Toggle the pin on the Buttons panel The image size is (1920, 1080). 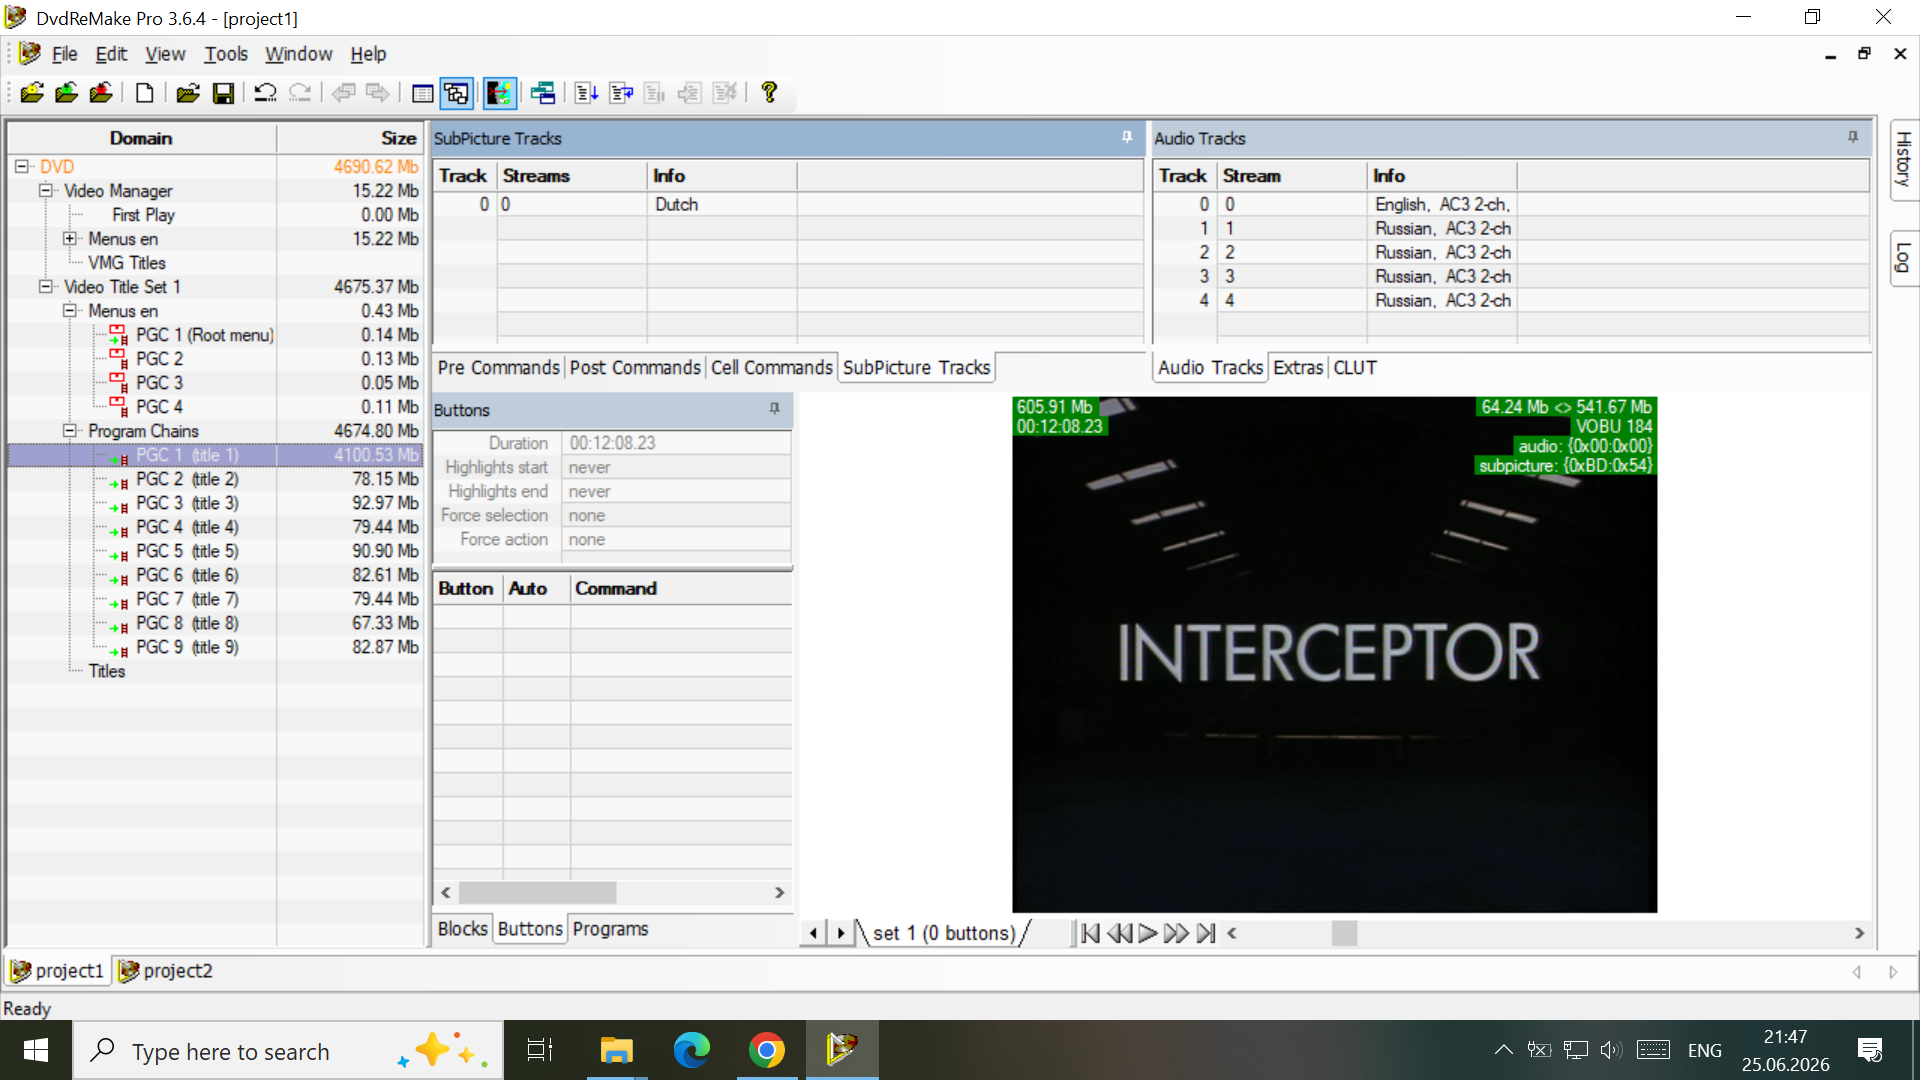coord(774,409)
